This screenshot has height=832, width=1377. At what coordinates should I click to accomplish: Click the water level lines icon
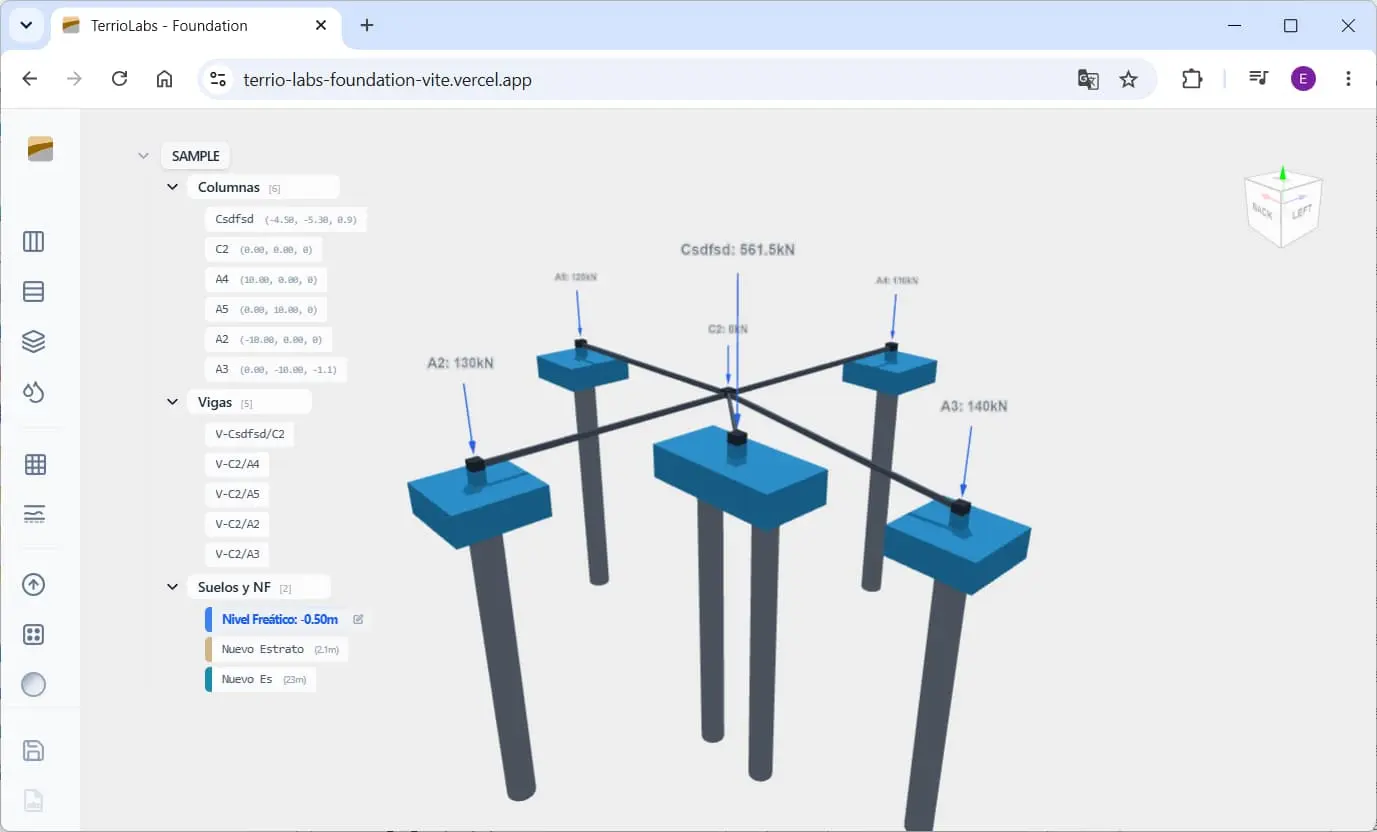click(x=34, y=515)
